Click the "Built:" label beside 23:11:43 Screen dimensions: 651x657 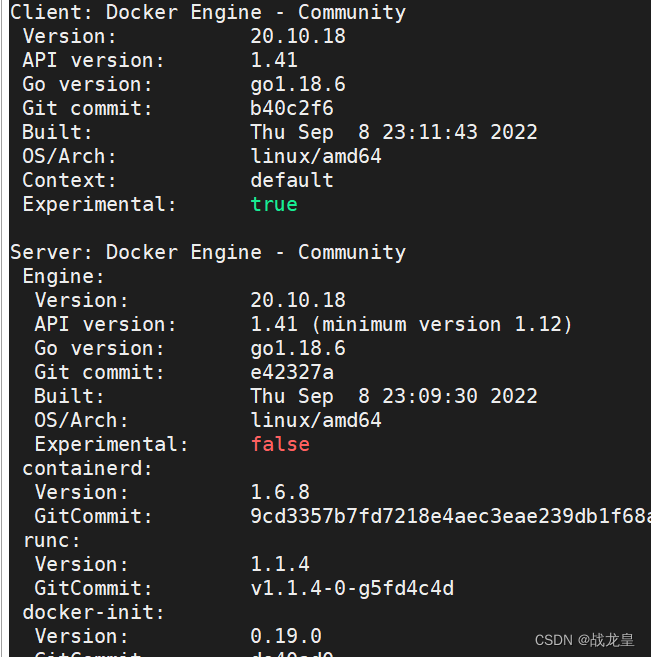coord(57,132)
